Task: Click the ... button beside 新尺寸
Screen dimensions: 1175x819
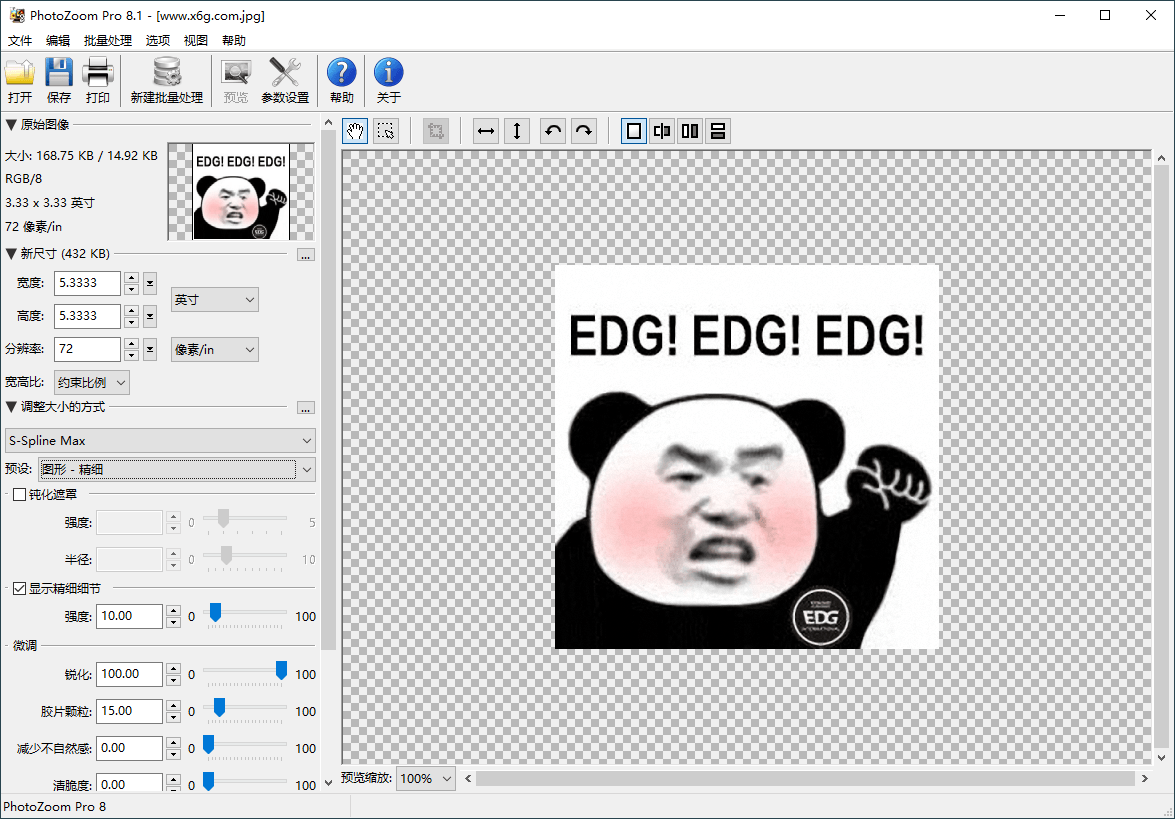Action: point(306,254)
